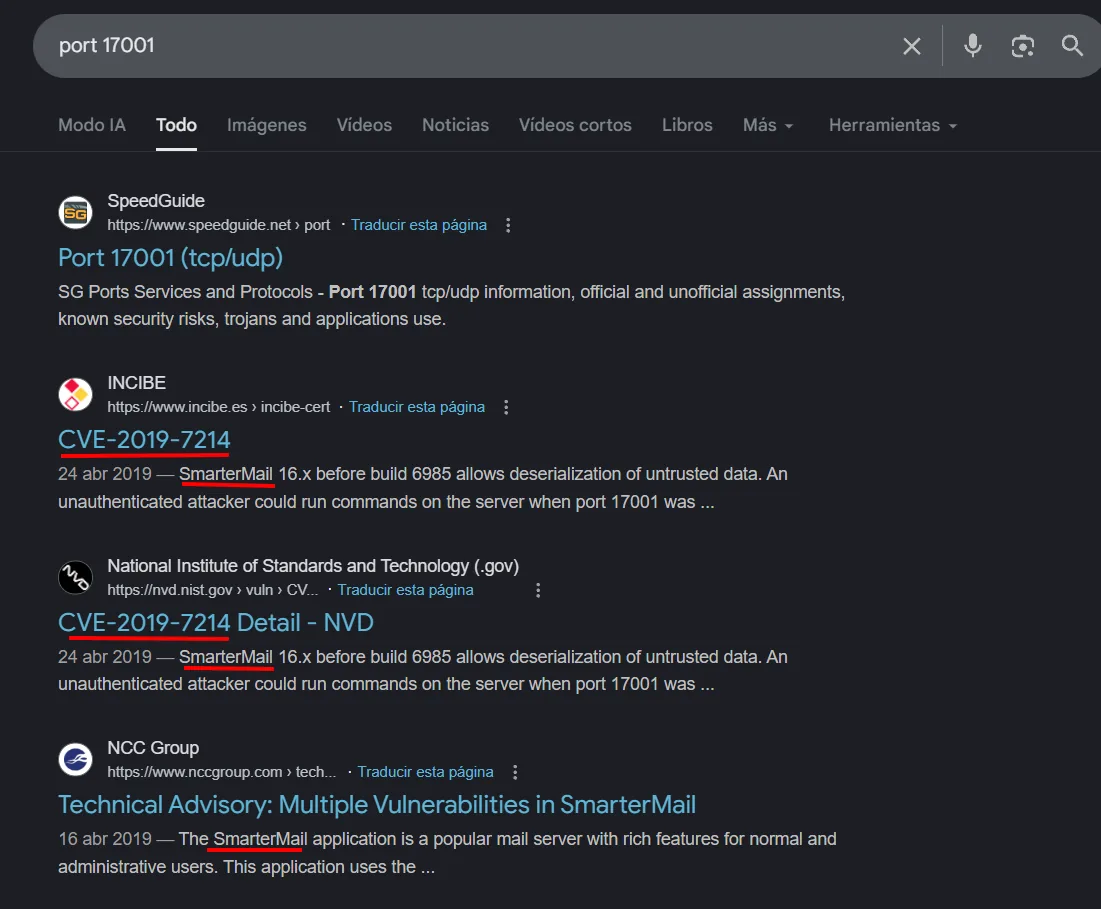Screen dimensions: 1101x909
Task: Expand the Más dropdown
Action: (768, 125)
